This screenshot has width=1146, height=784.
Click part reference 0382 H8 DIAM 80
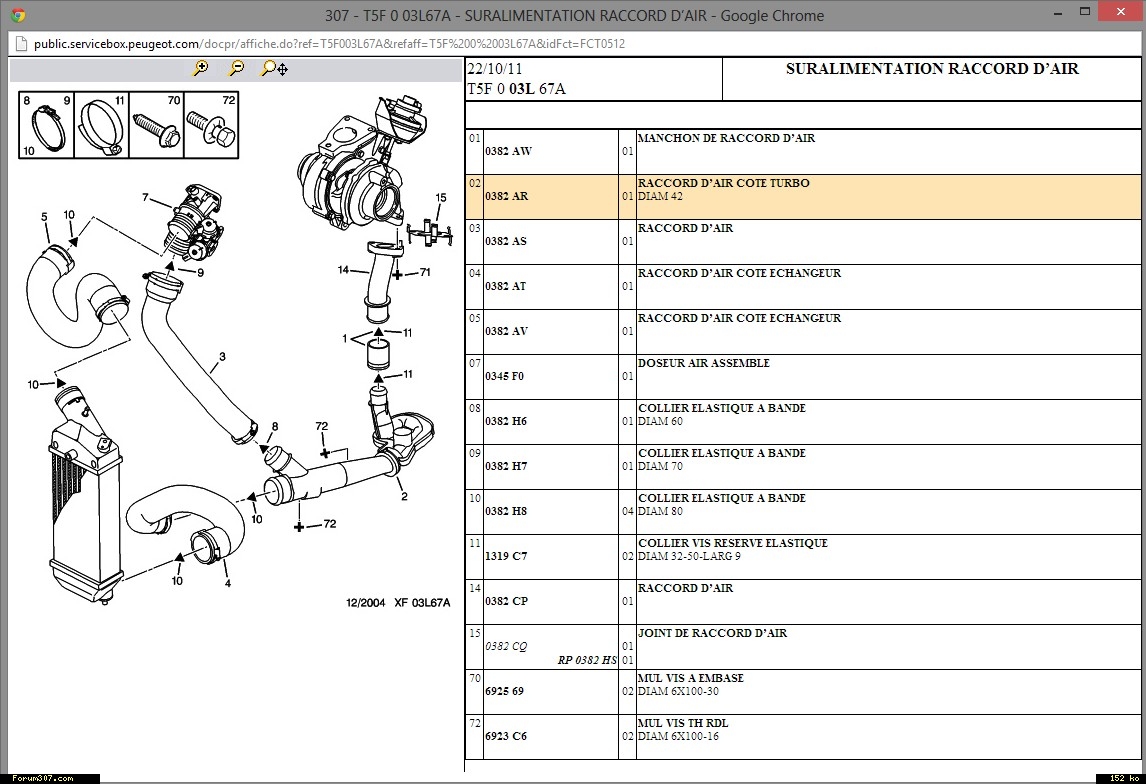505,512
